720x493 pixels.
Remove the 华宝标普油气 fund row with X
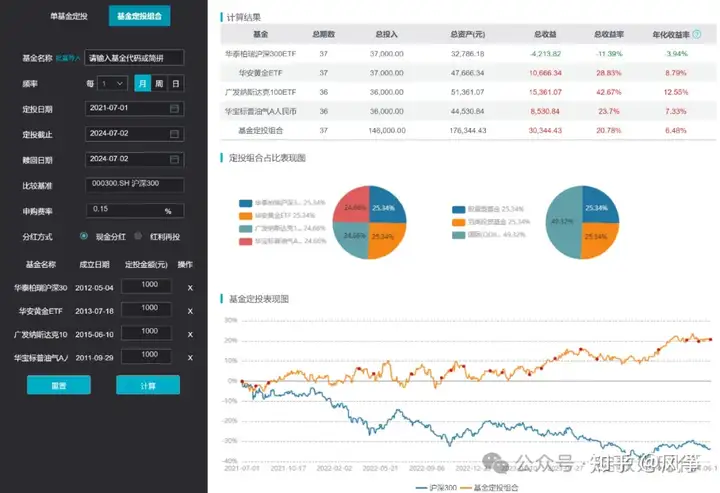190,358
